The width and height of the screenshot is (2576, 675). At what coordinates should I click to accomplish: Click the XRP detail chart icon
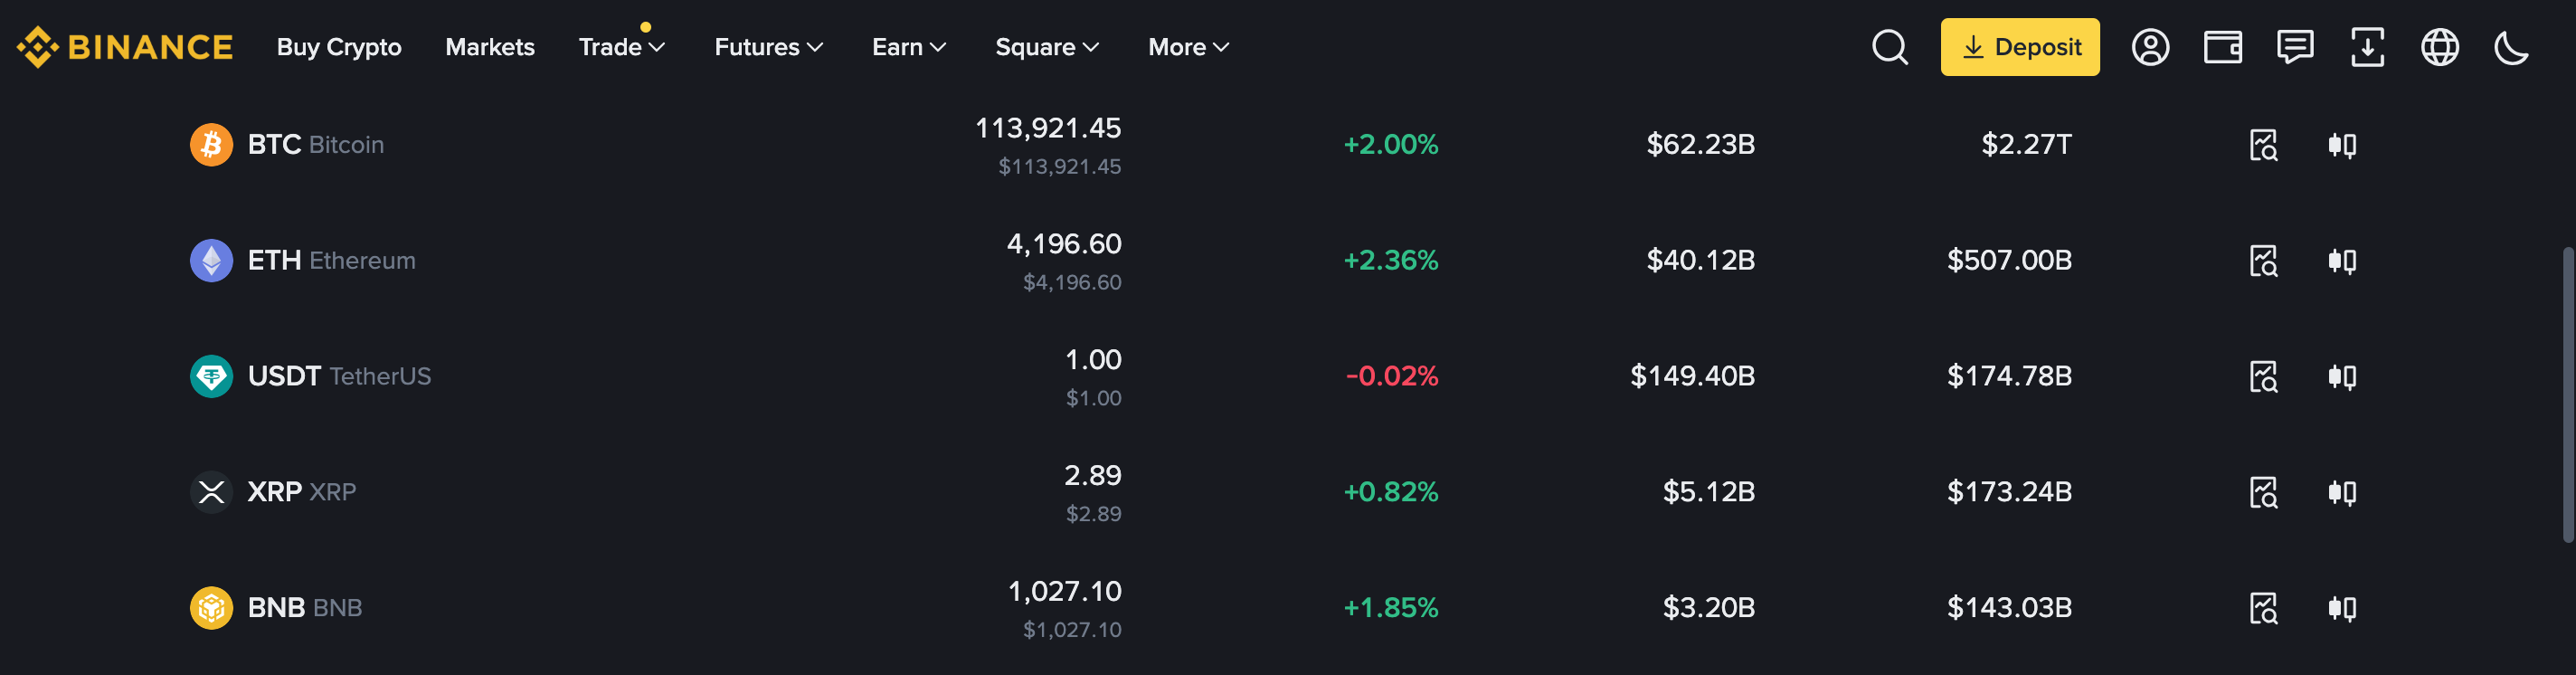click(x=2263, y=492)
